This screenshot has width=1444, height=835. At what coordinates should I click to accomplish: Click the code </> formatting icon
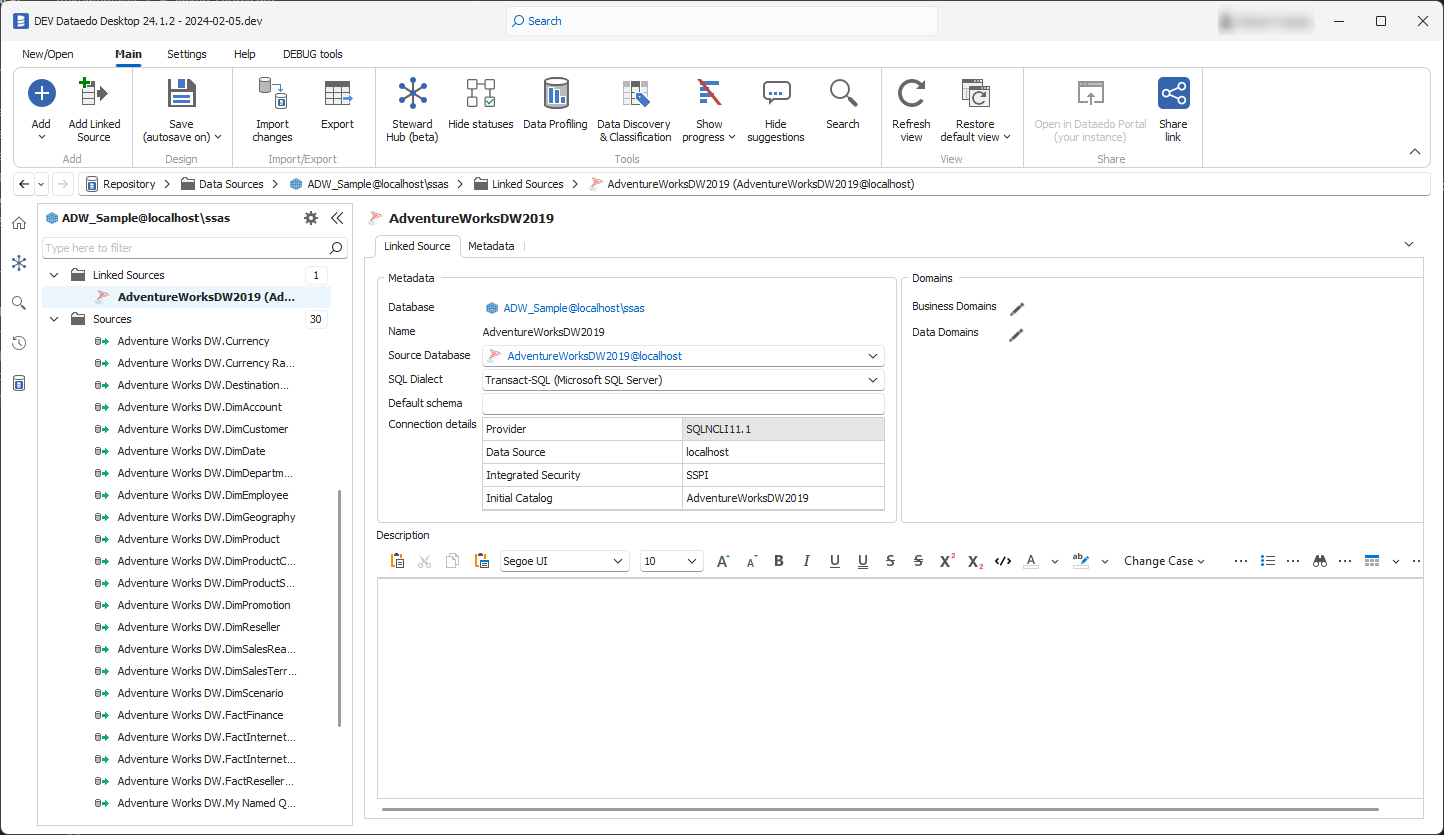point(1003,561)
